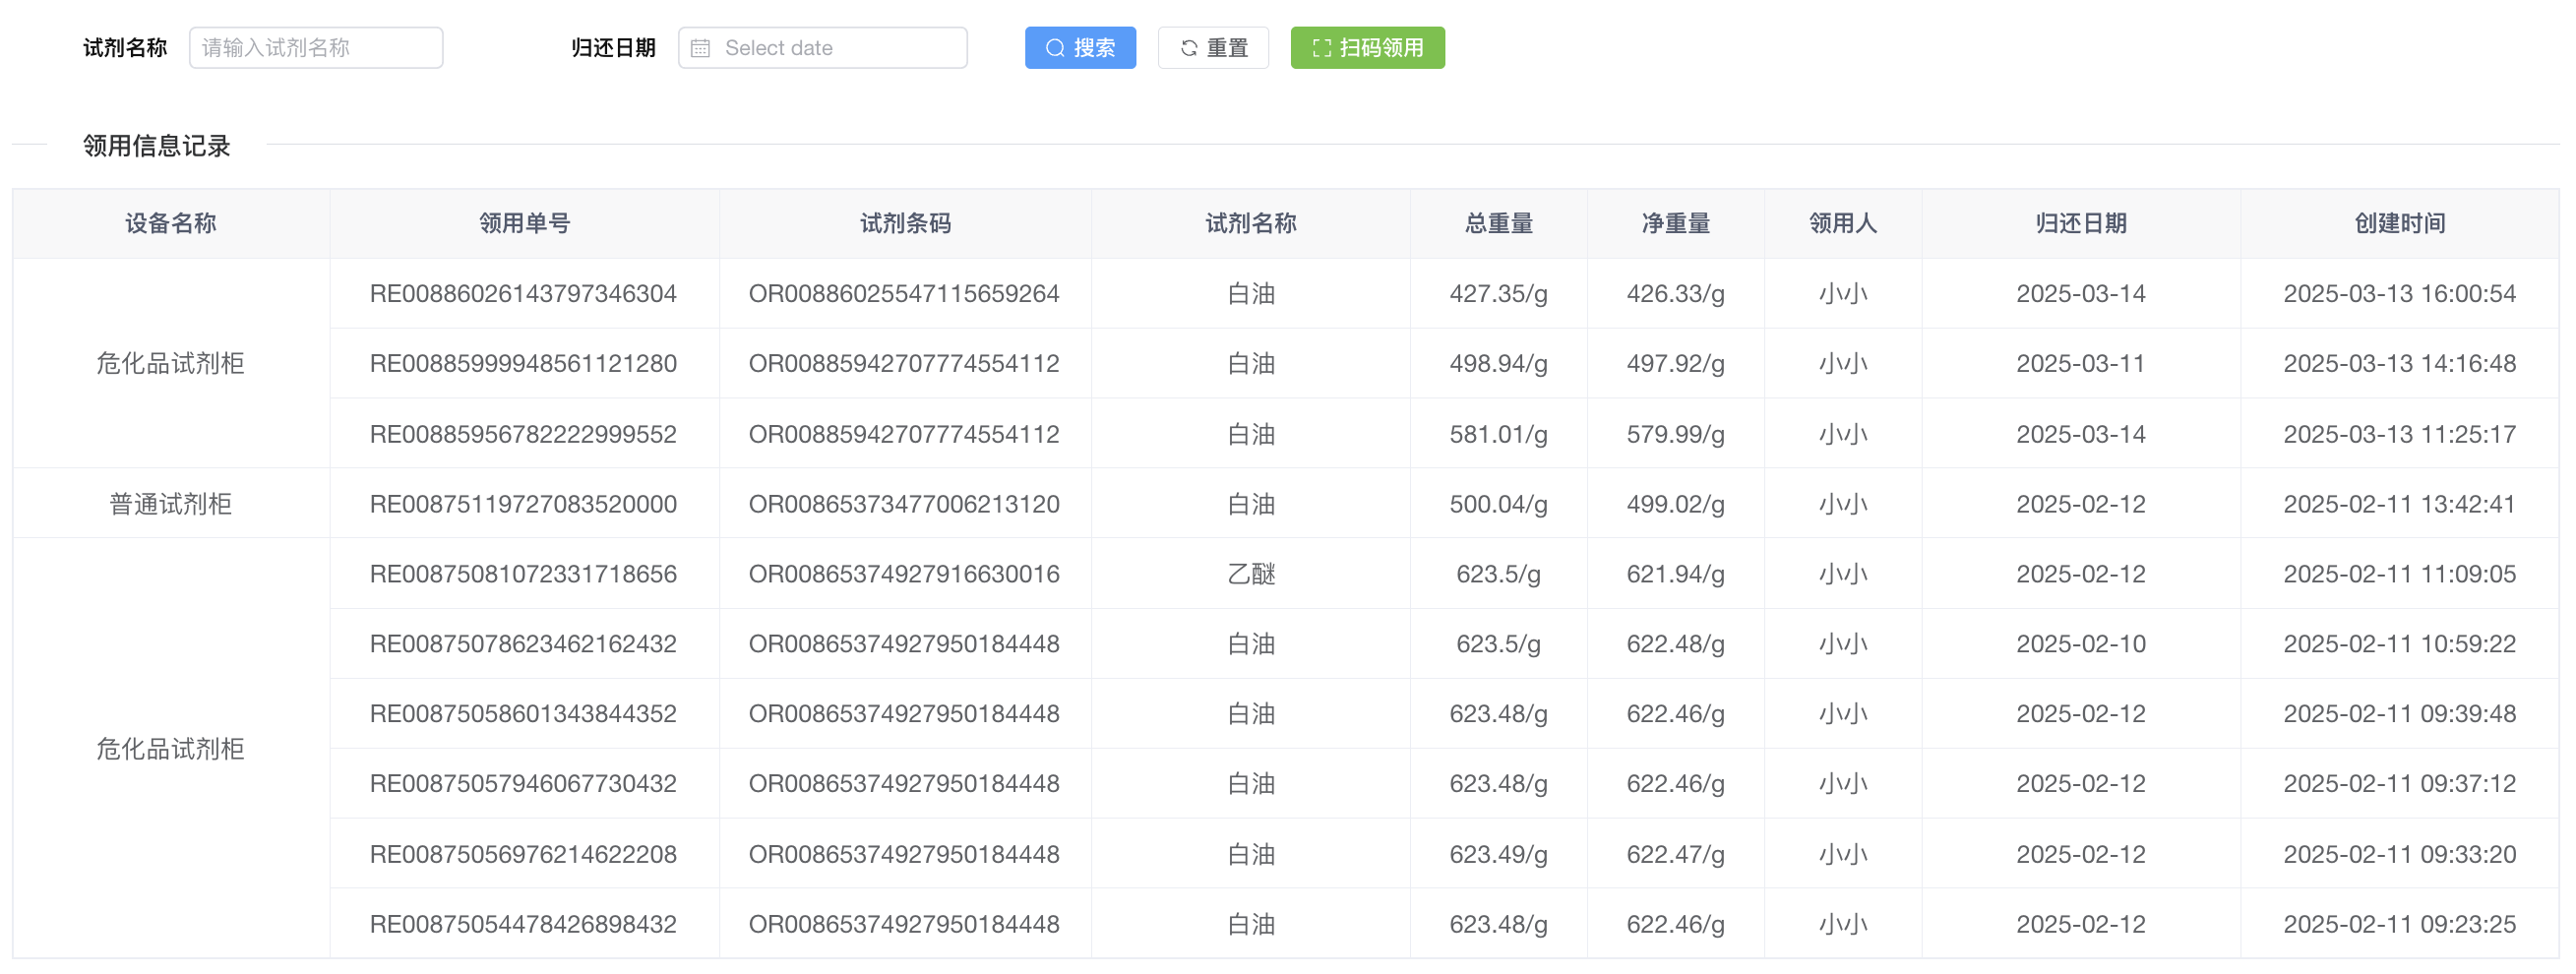Click the green 扫码领用 button
2576x974 pixels.
click(1367, 48)
